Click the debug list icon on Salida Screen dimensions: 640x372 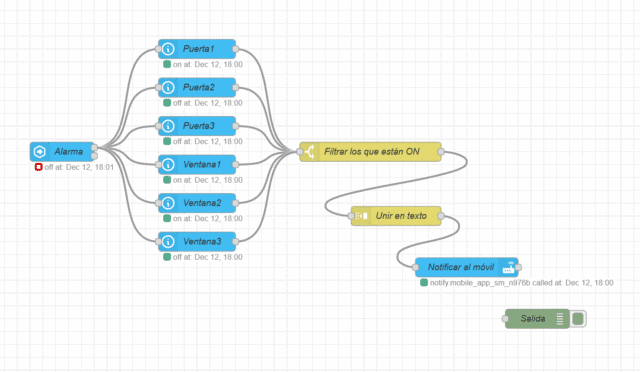point(560,319)
